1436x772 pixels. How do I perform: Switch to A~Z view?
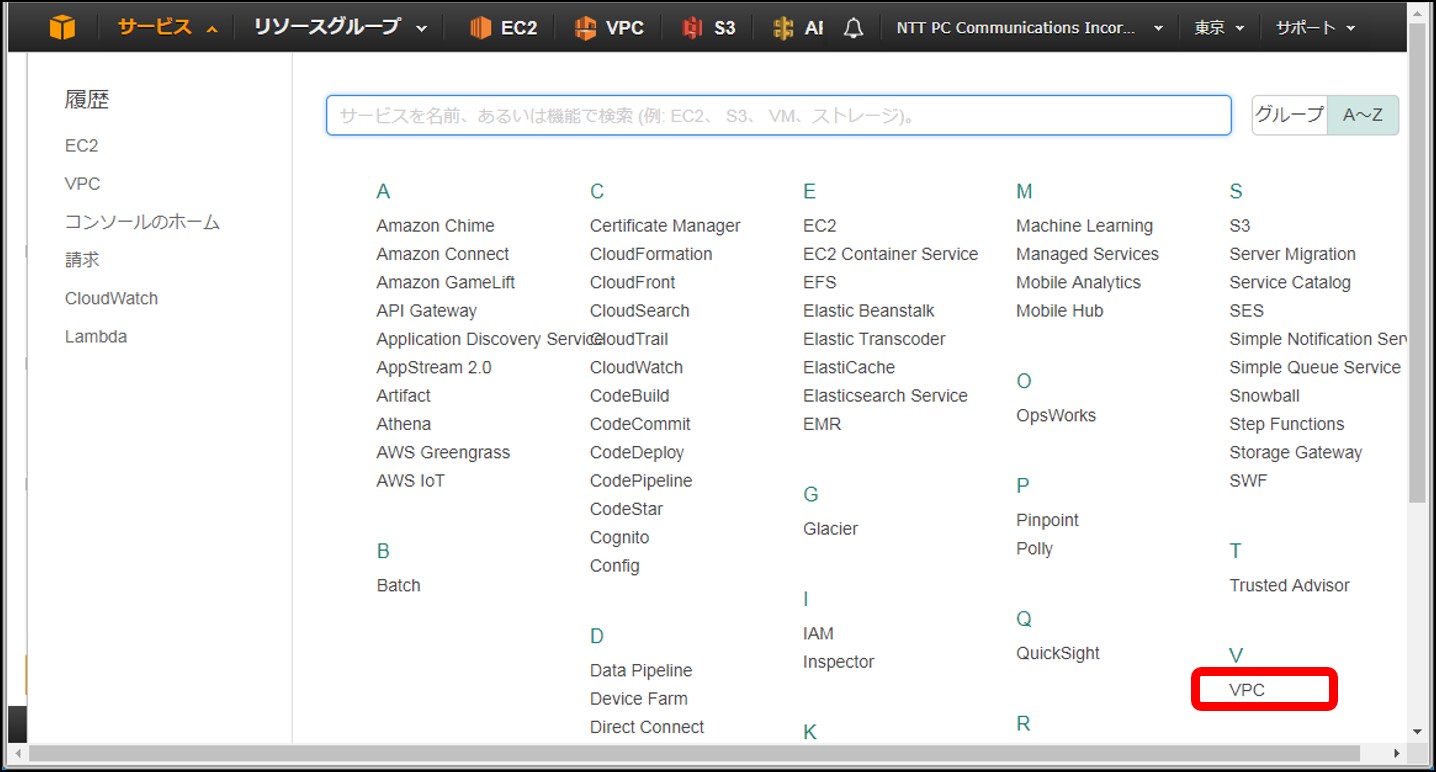click(x=1363, y=115)
